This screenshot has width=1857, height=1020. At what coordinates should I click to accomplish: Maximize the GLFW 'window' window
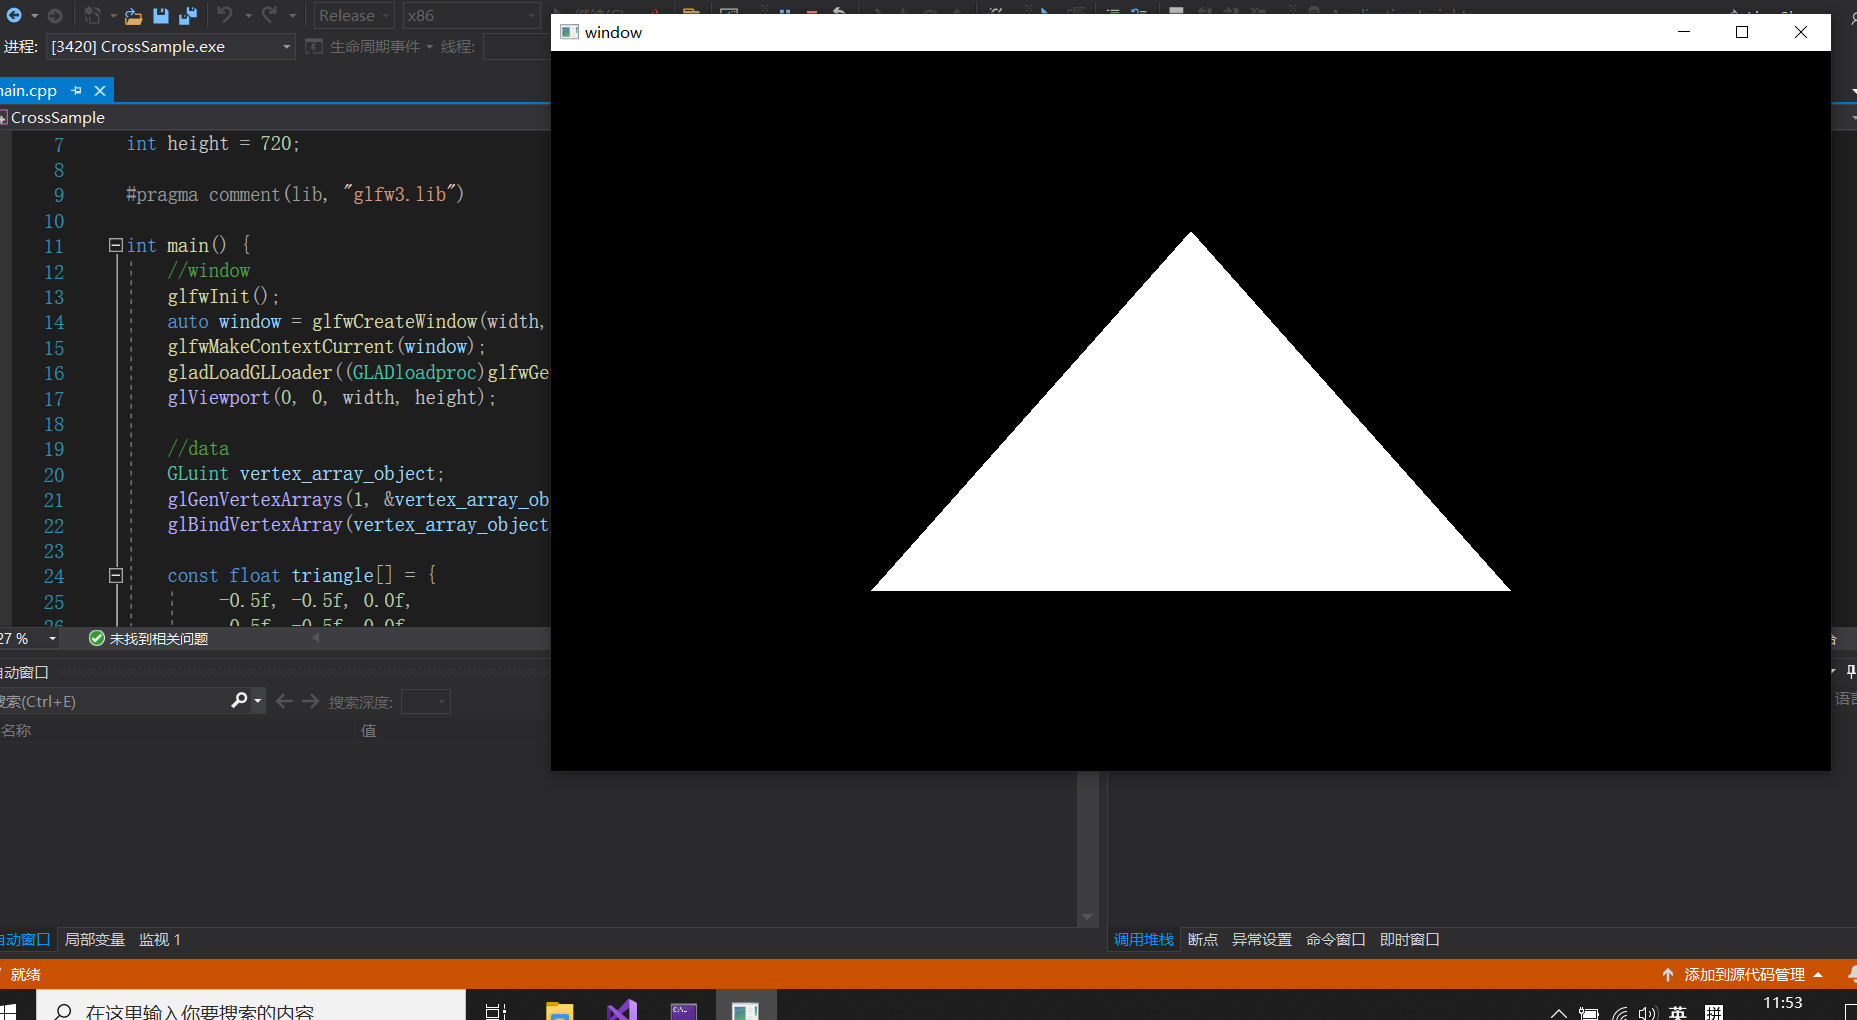coord(1742,32)
